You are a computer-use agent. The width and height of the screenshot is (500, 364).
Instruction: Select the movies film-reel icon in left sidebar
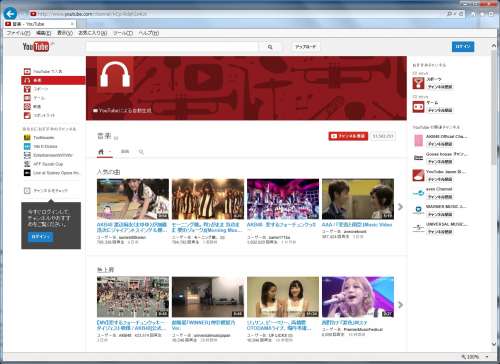click(27, 106)
